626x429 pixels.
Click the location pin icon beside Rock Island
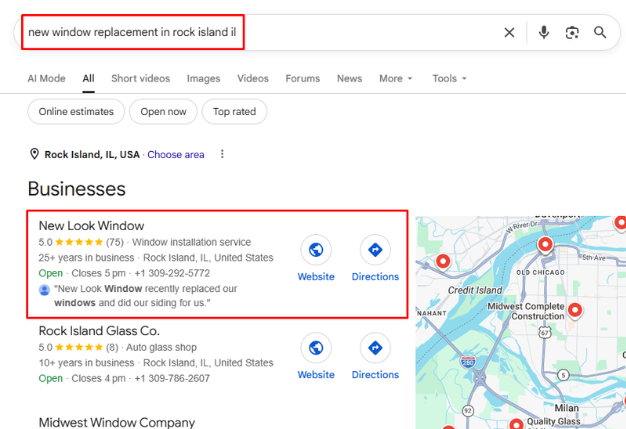coord(34,154)
